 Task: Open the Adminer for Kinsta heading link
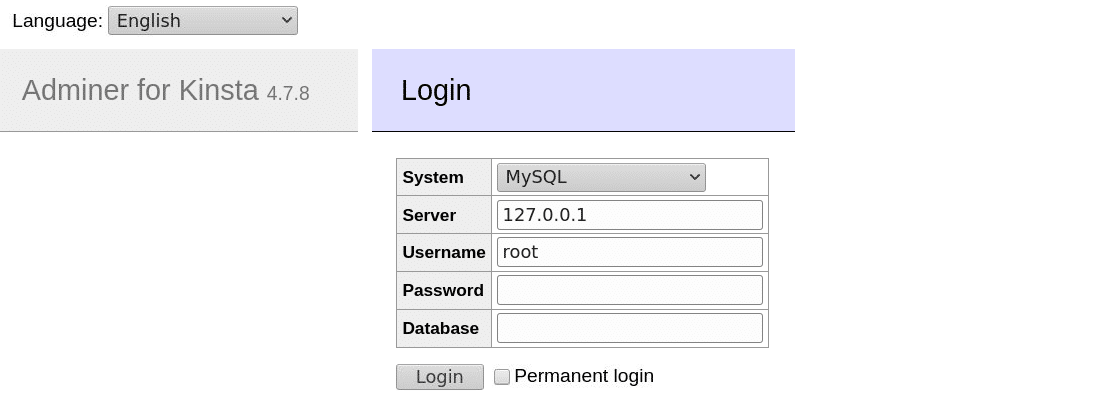(x=140, y=90)
